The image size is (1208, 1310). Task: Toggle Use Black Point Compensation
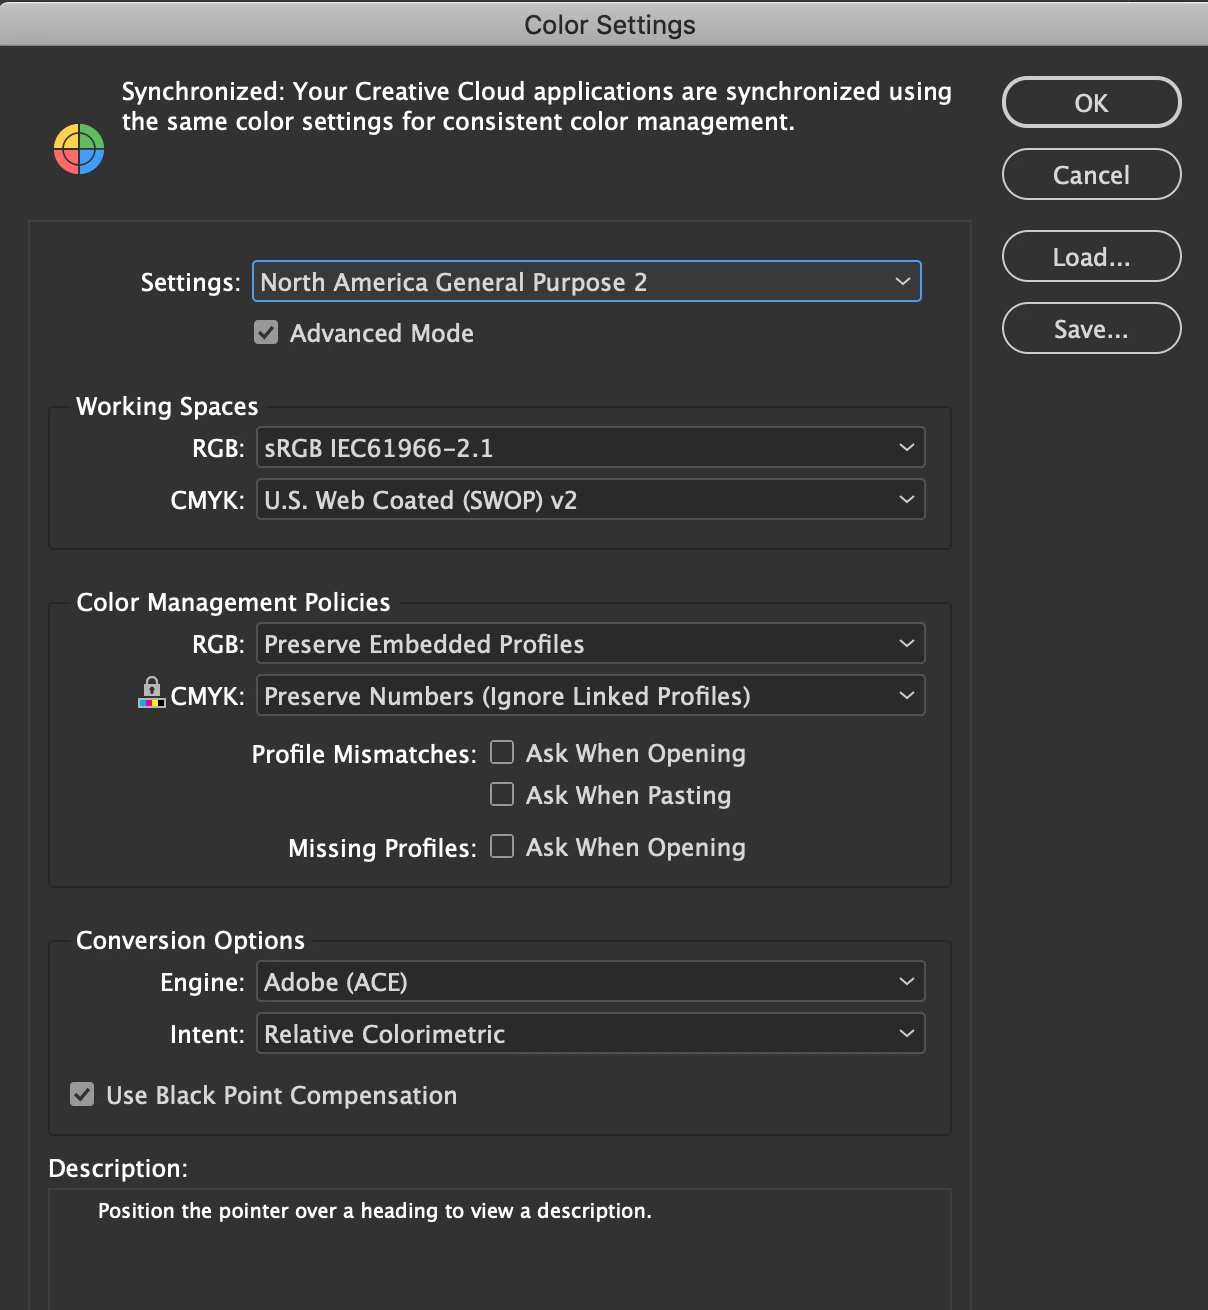[x=82, y=1094]
